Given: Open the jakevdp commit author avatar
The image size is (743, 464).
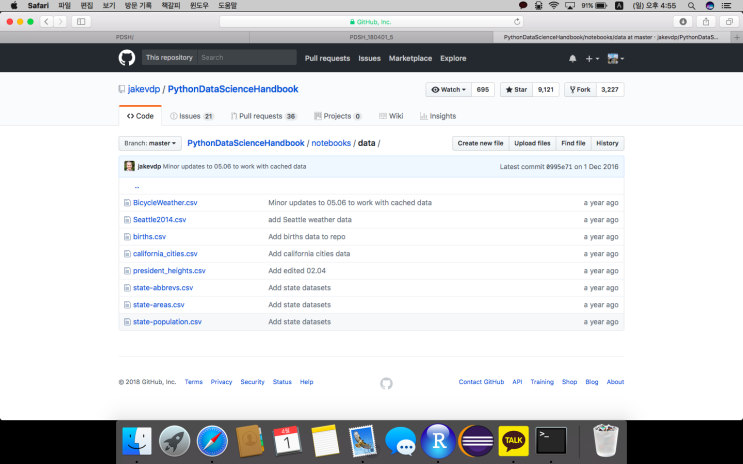Looking at the screenshot, I should click(x=129, y=166).
